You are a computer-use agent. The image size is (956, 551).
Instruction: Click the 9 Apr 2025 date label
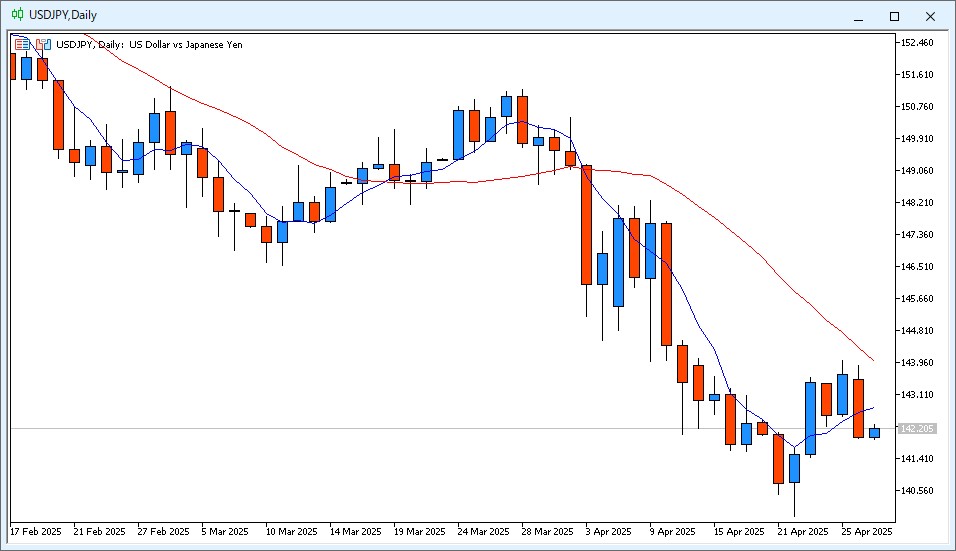click(x=672, y=531)
